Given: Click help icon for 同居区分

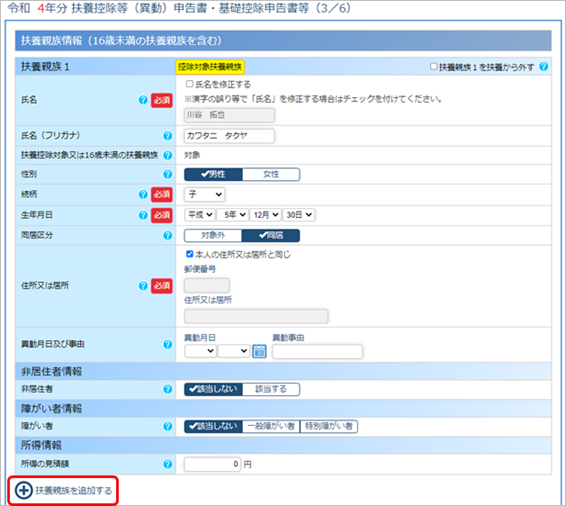Looking at the screenshot, I should pyautogui.click(x=167, y=235).
